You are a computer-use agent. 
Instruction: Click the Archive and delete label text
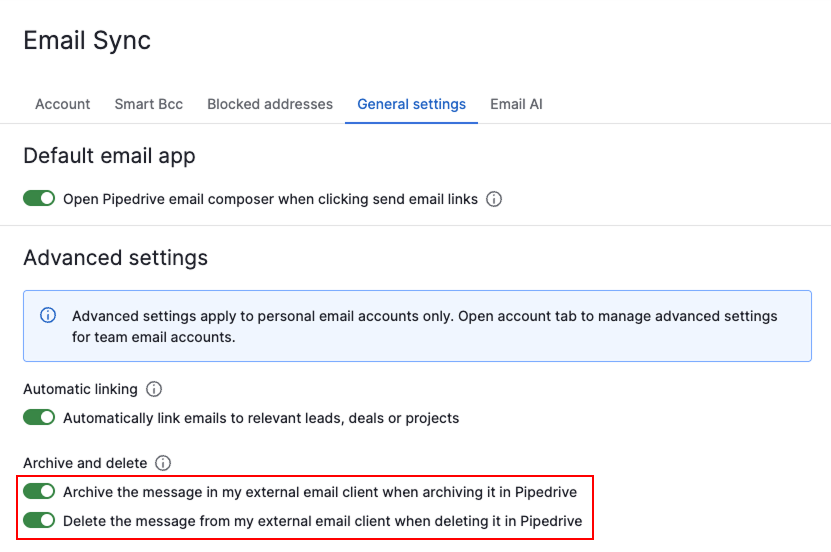tap(85, 463)
